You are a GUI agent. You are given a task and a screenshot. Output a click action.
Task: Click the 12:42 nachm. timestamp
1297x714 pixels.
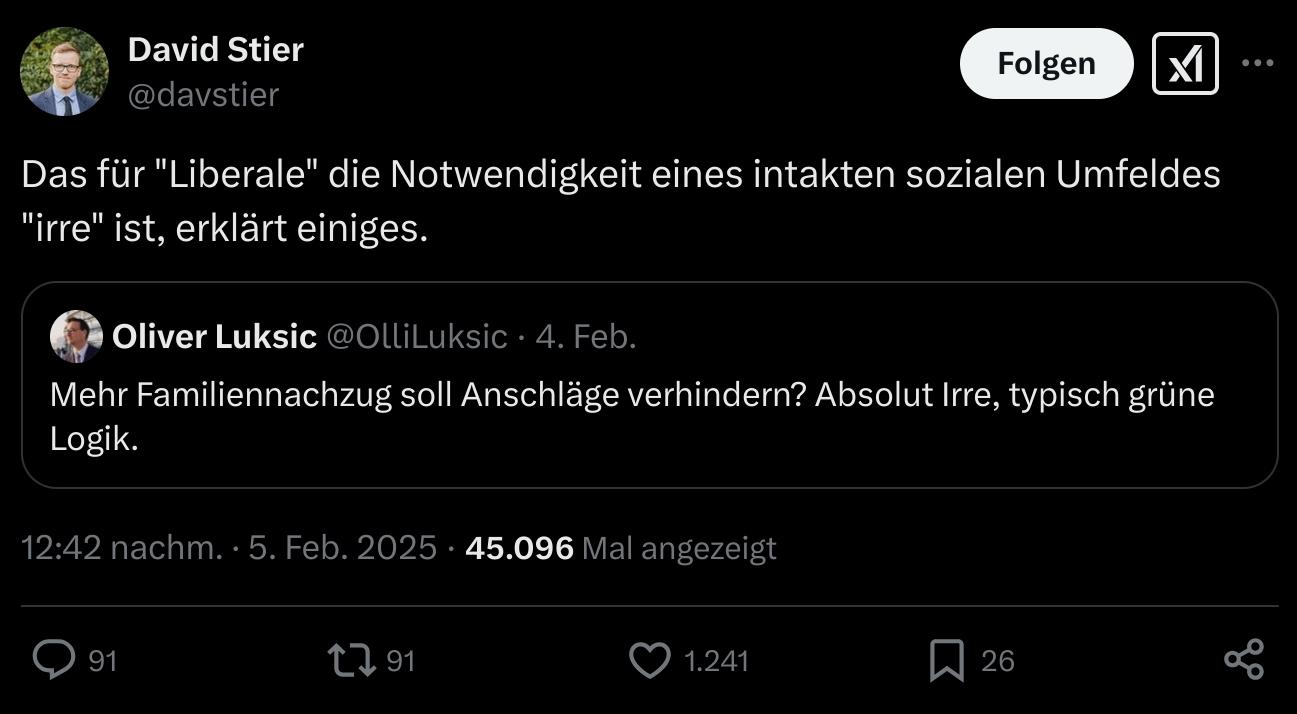click(122, 548)
